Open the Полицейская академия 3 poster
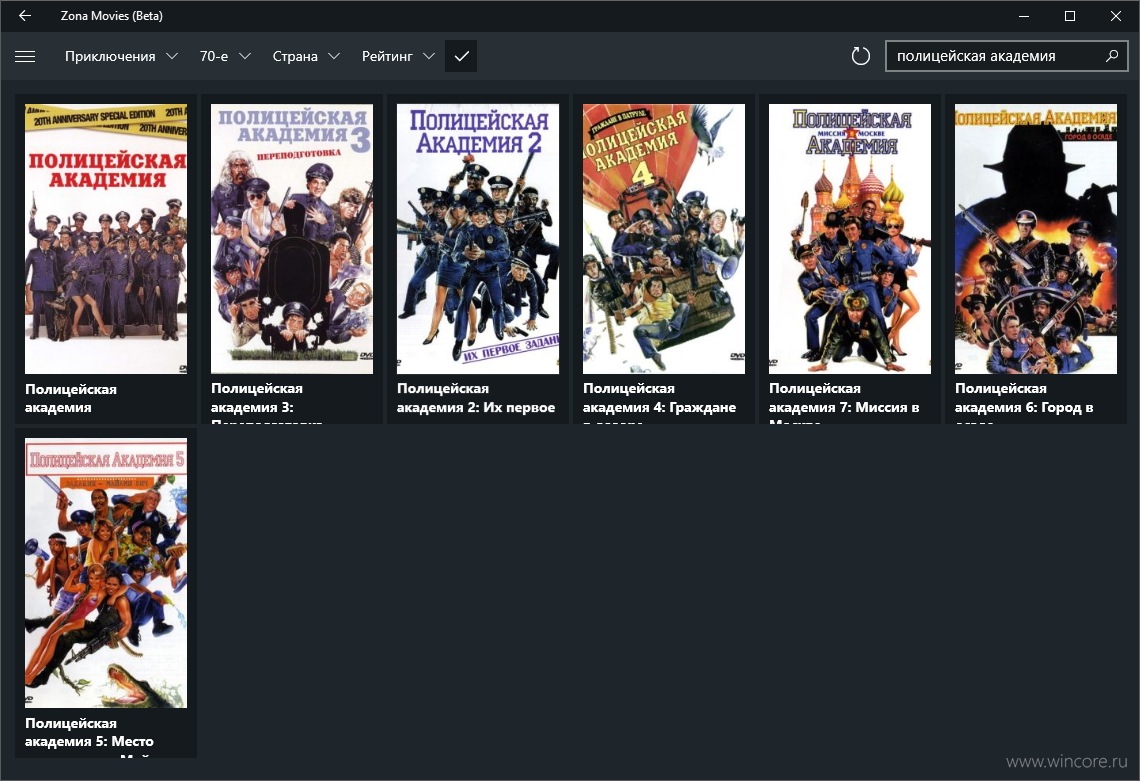The image size is (1140, 781). pos(292,239)
